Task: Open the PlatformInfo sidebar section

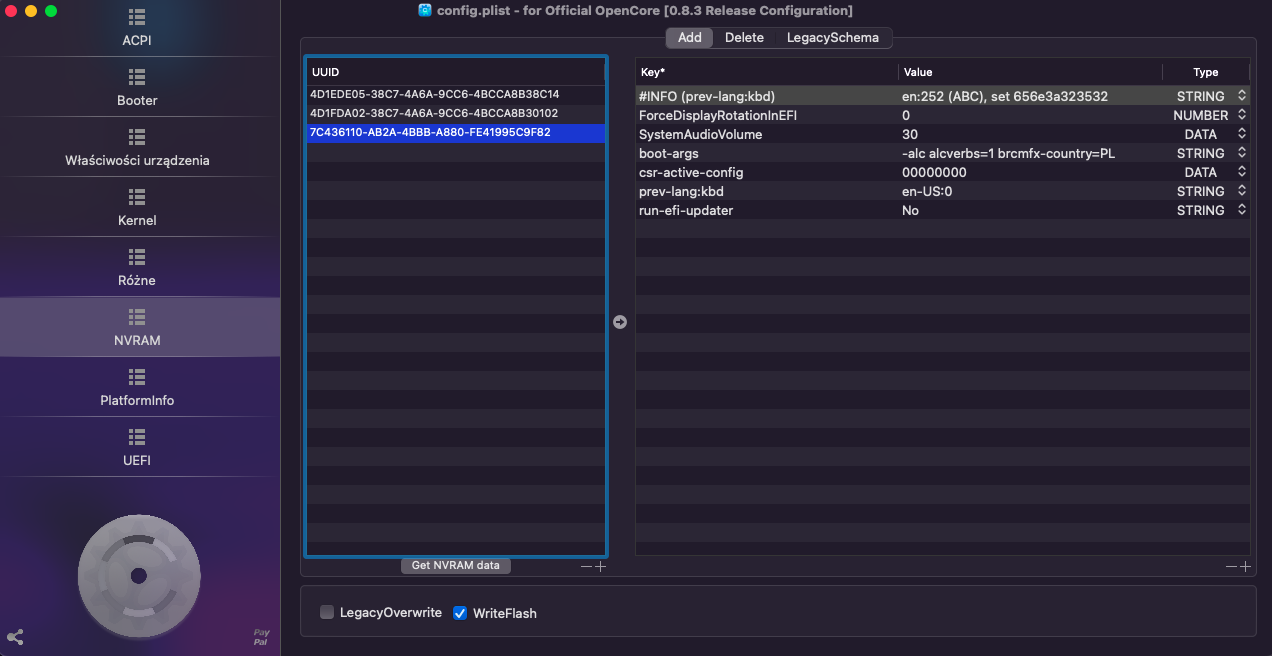Action: [x=137, y=388]
